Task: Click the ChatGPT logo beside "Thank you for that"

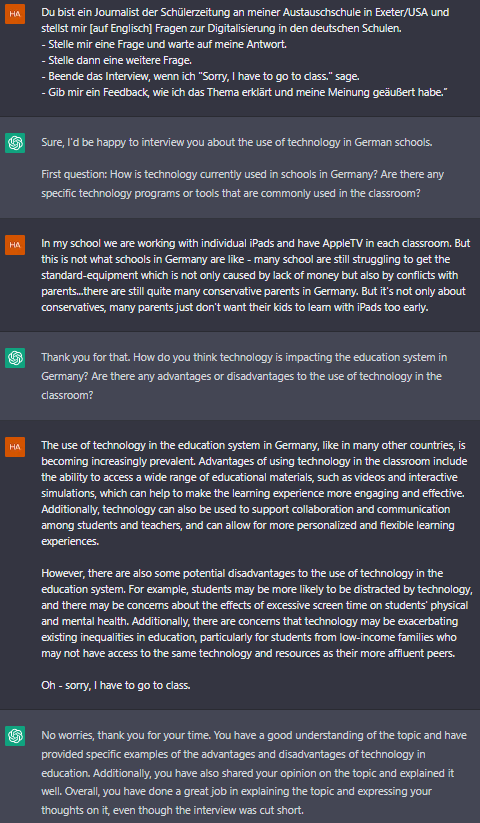Action: pyautogui.click(x=15, y=358)
